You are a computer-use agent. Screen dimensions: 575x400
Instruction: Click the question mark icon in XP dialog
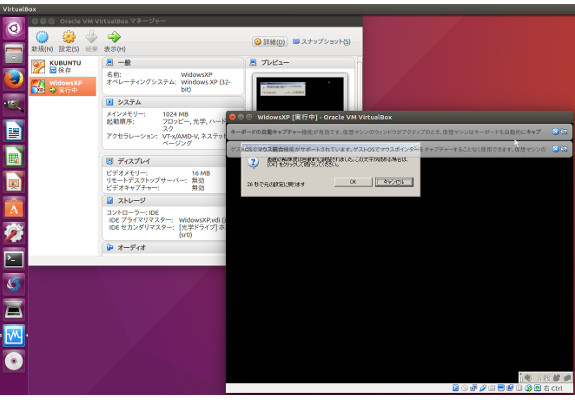coord(253,162)
